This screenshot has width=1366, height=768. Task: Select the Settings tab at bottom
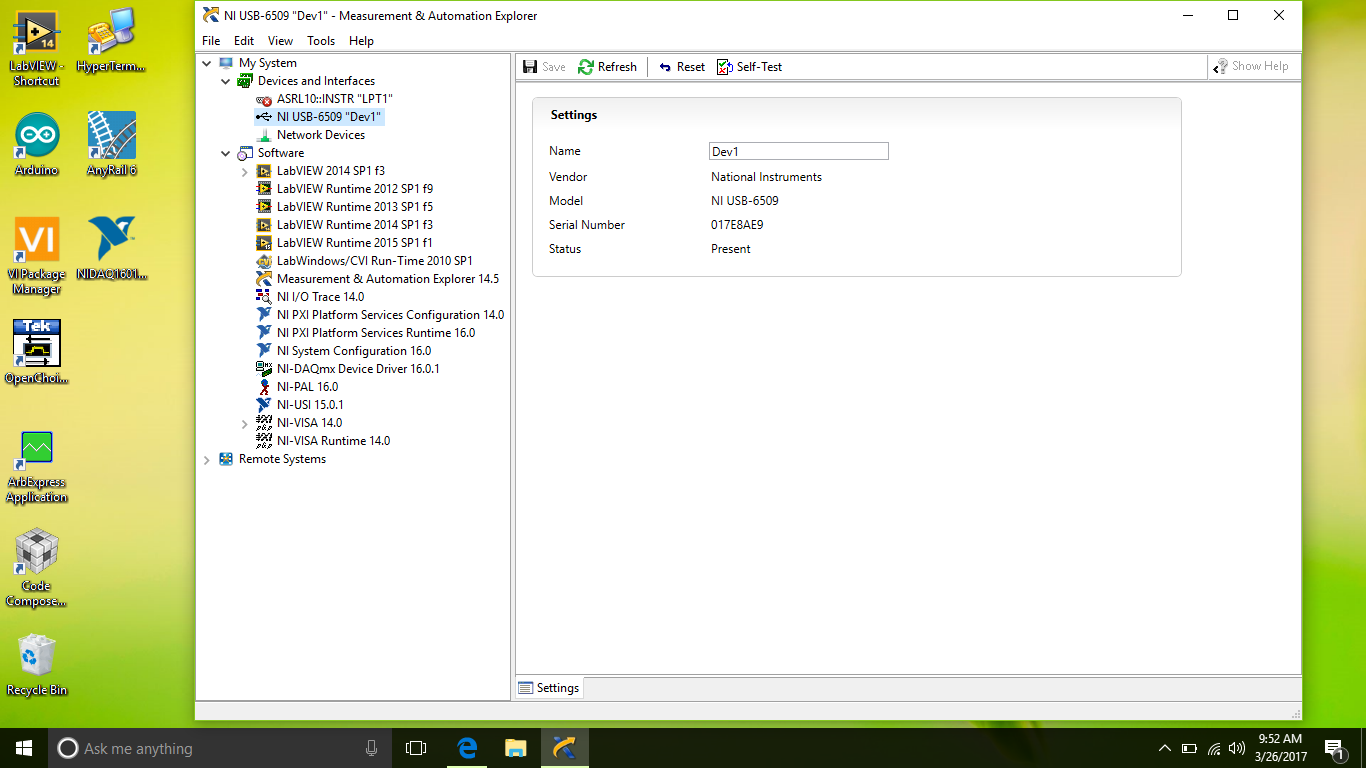point(549,688)
